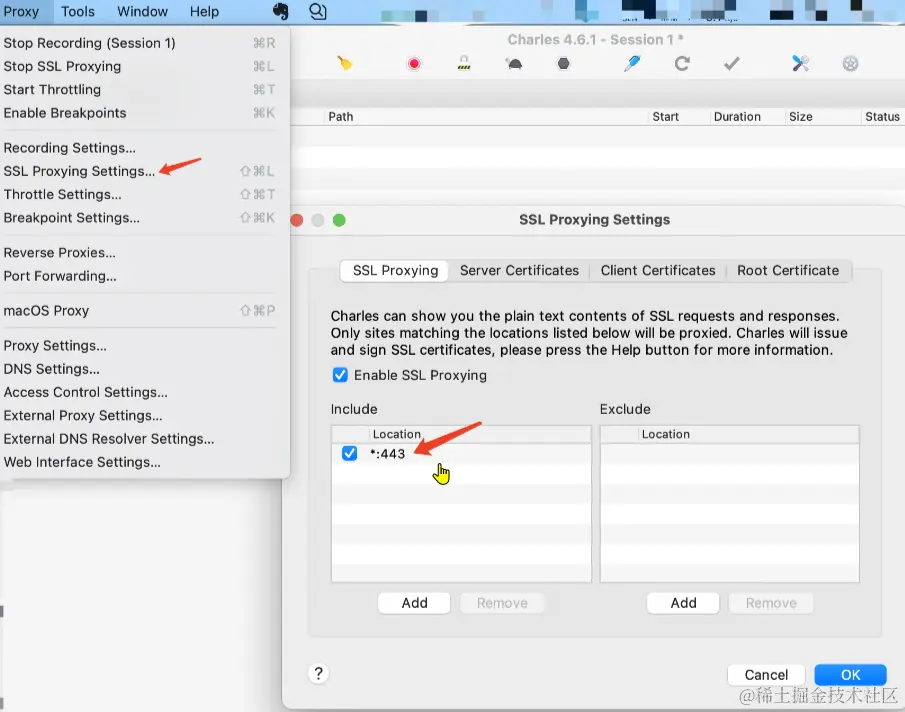Screen dimensions: 905x712
Task: Click Add under Exclude list
Action: pyautogui.click(x=683, y=603)
